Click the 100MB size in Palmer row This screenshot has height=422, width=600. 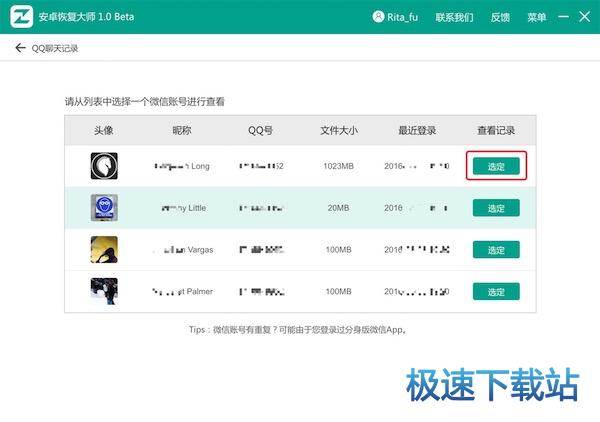tap(338, 292)
